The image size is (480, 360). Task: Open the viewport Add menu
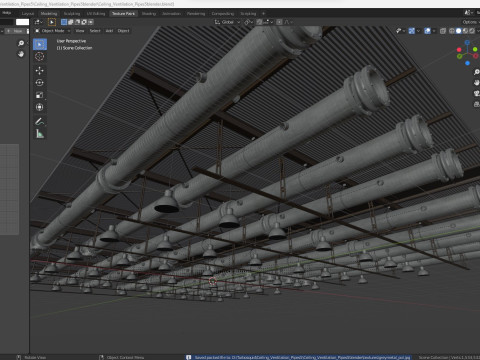[x=109, y=31]
